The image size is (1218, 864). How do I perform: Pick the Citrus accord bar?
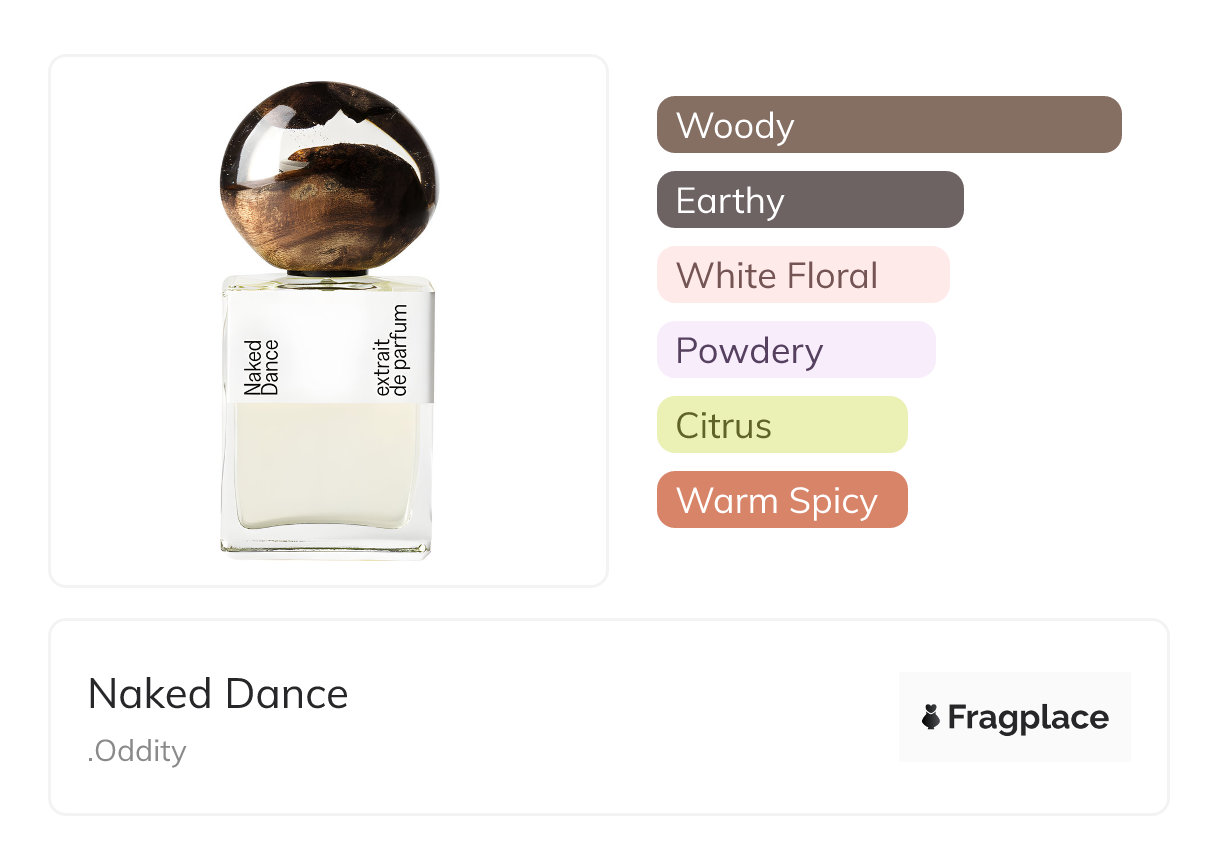click(781, 425)
